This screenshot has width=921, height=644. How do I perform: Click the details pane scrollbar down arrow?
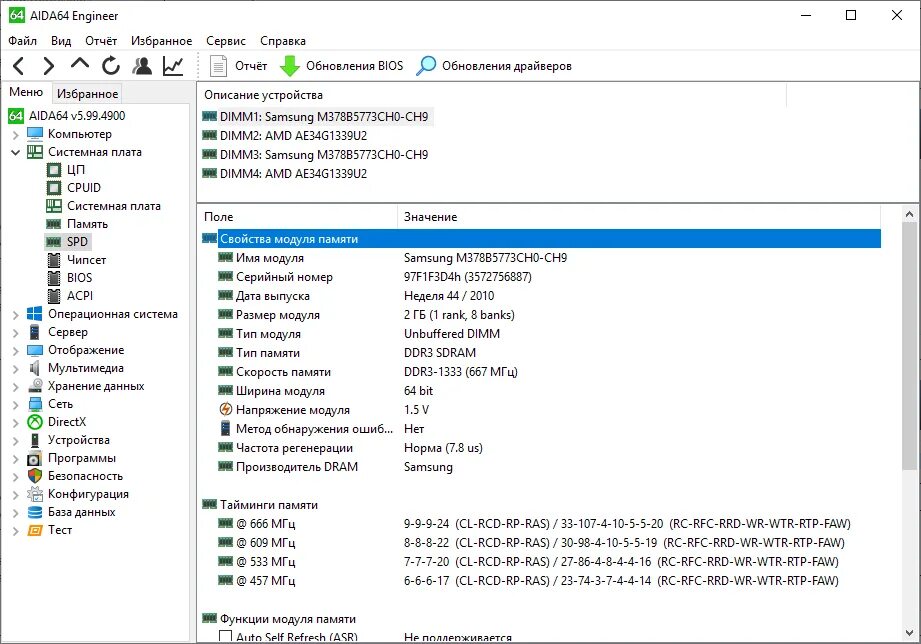909,633
